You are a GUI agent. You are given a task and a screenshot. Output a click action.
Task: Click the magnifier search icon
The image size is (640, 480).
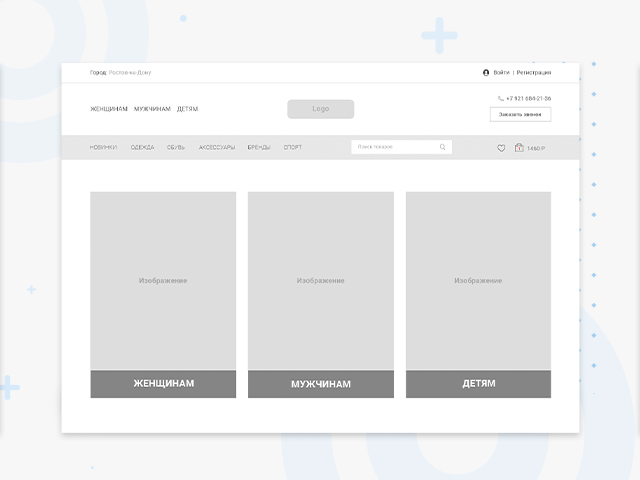[x=442, y=147]
